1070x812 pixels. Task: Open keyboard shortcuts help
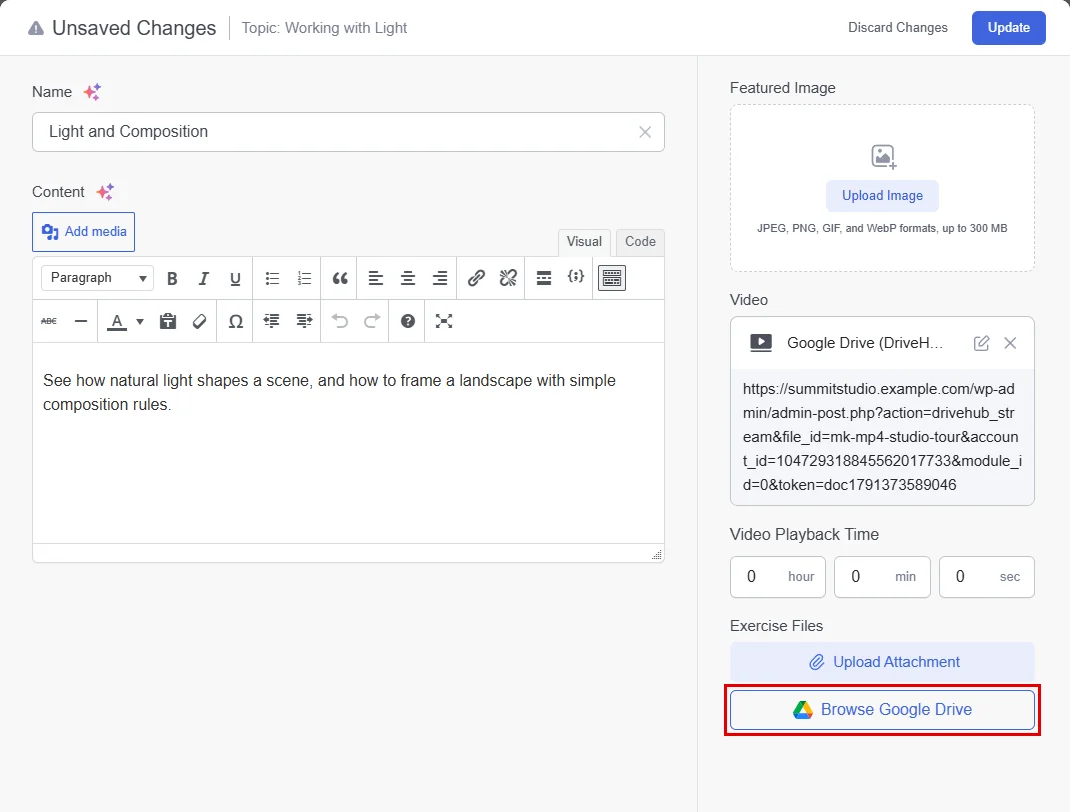[x=408, y=321]
